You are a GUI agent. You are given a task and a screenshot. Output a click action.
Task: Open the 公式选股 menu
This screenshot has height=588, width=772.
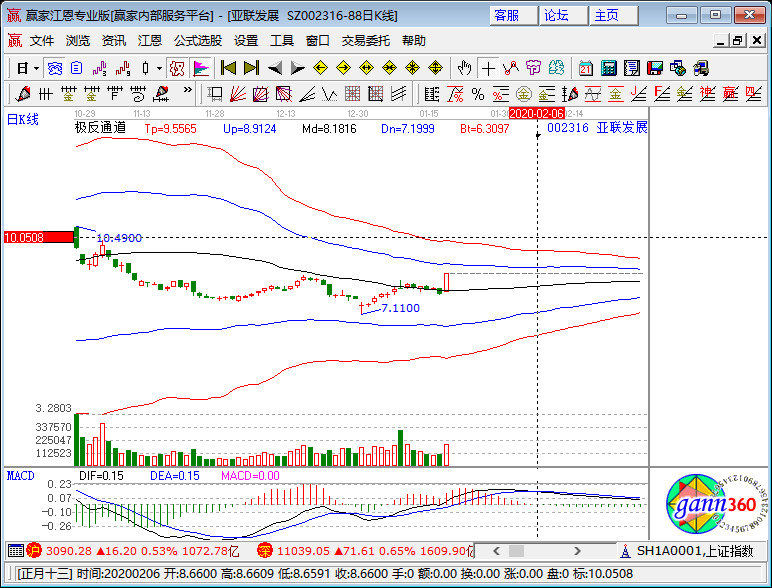point(197,40)
